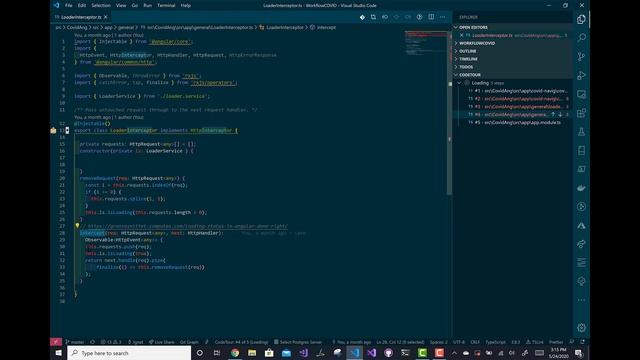640x360 pixels.
Task: Select CodeTour step #1
Action: [x=512, y=91]
